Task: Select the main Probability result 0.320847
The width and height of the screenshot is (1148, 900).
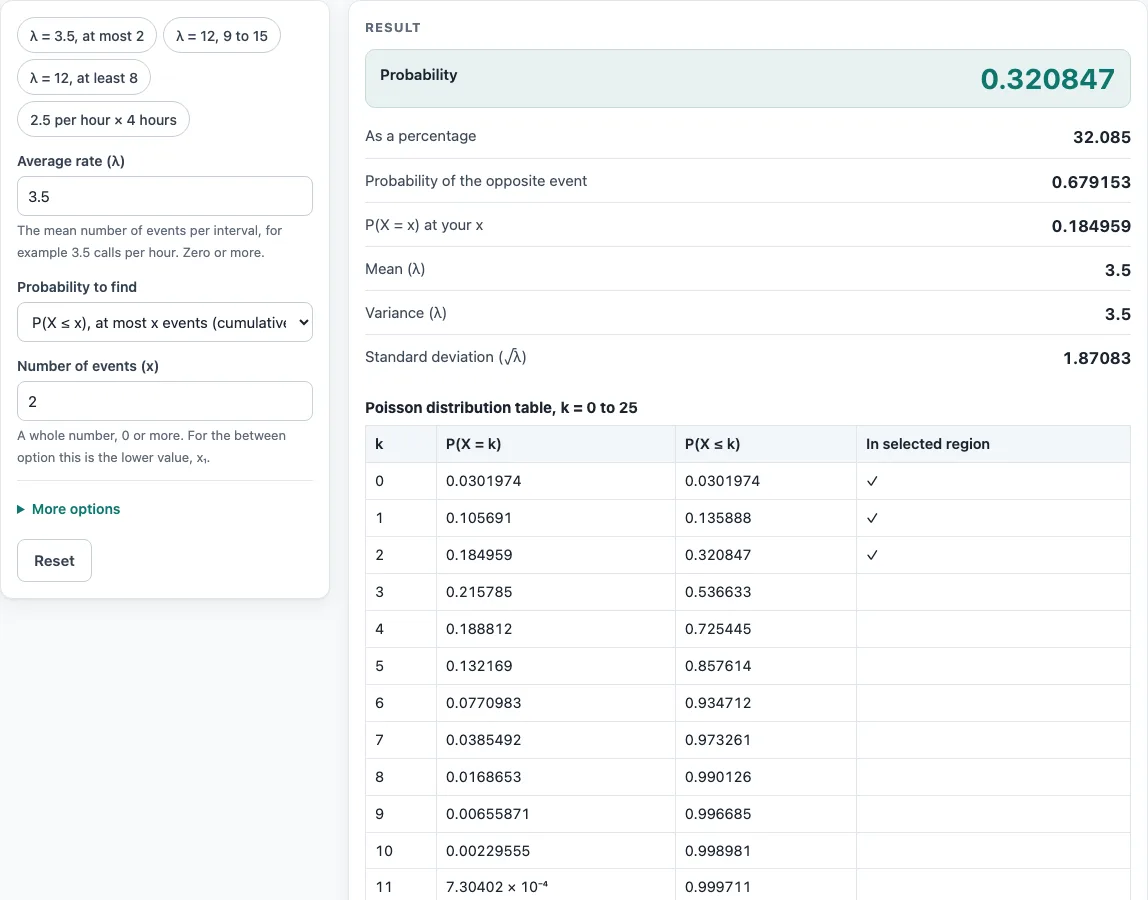Action: (1048, 79)
